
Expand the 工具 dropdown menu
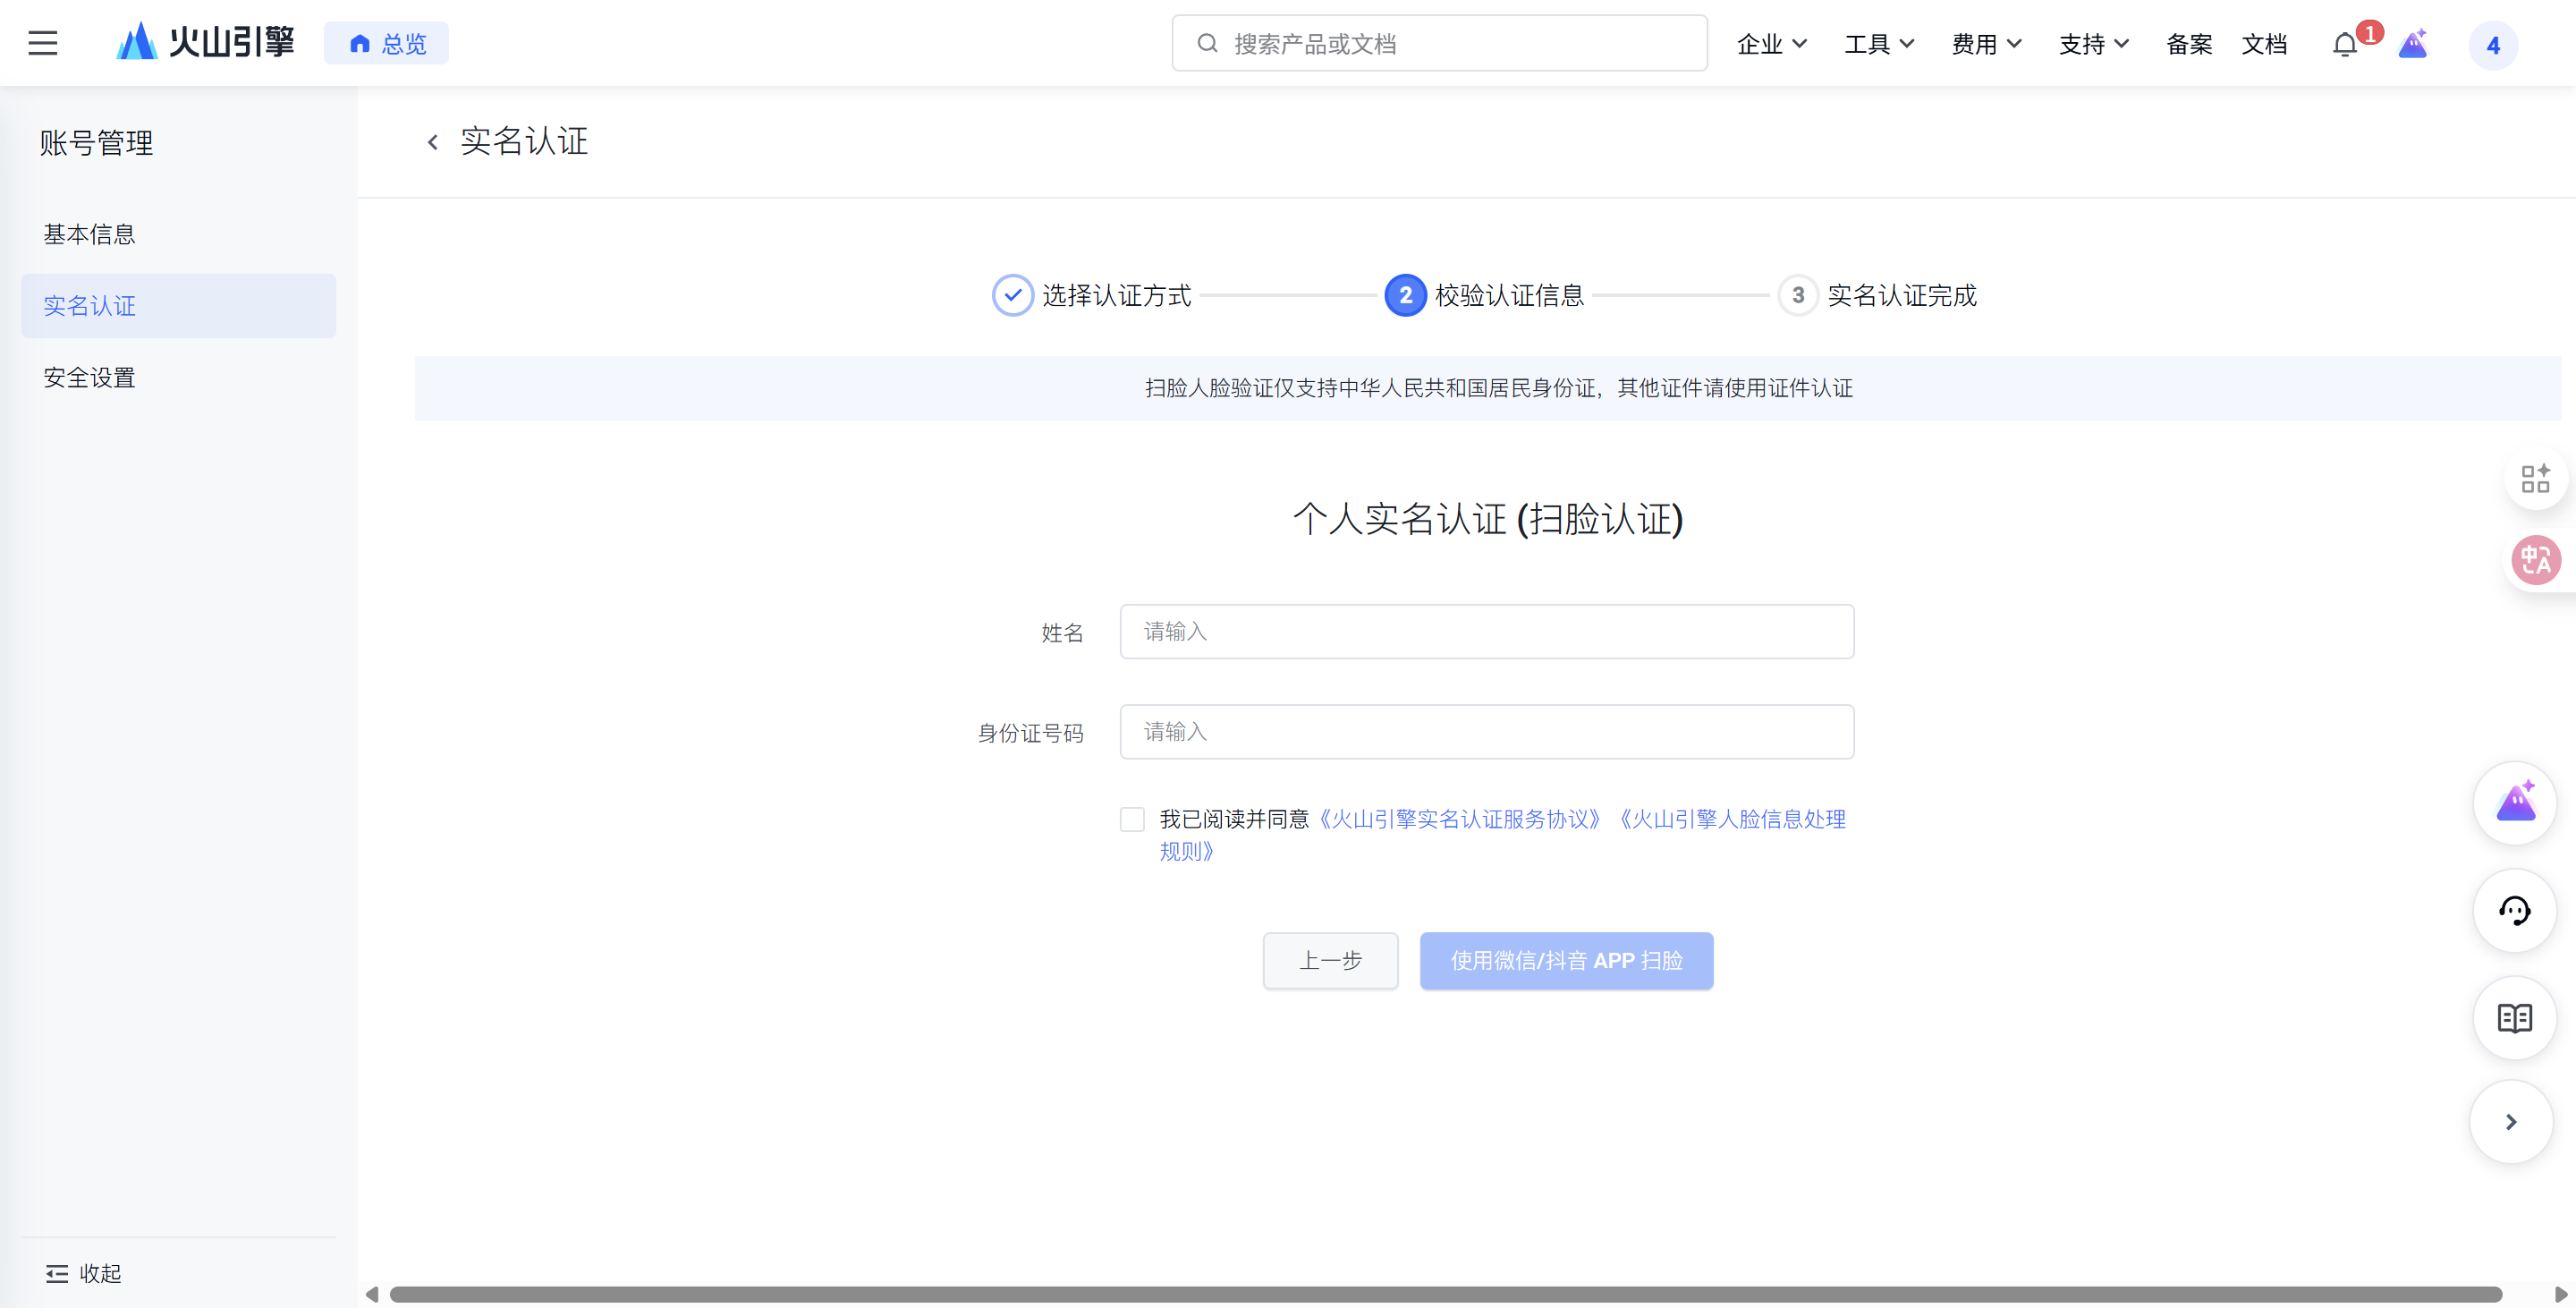(x=1878, y=44)
